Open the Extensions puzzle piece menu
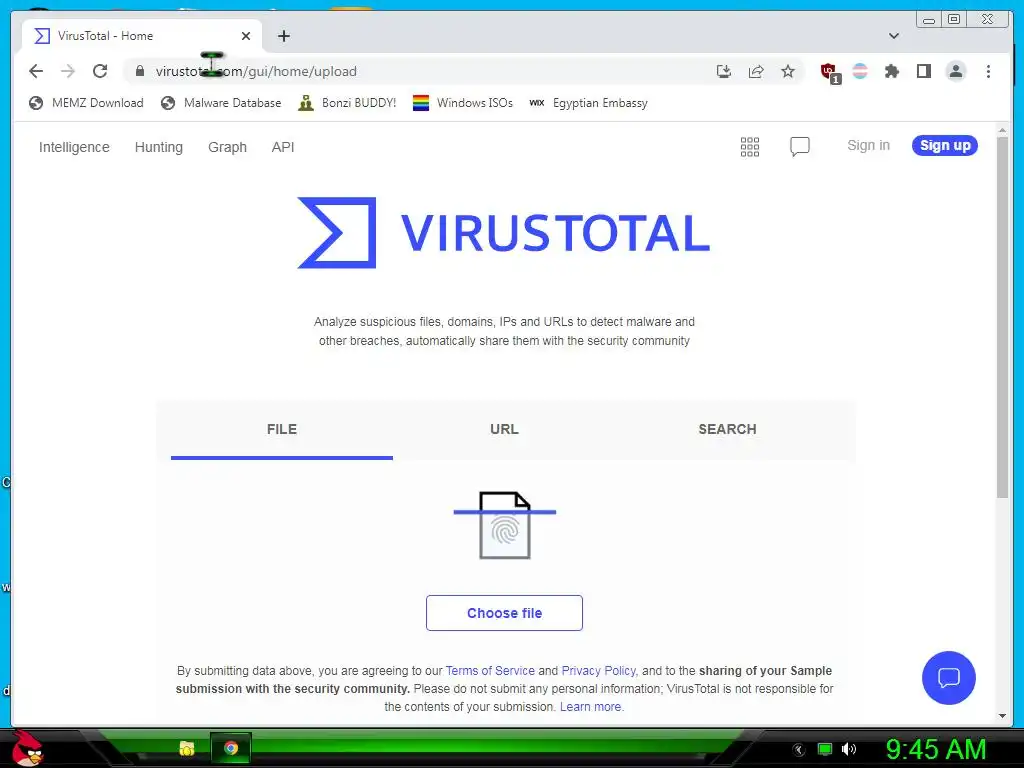 [x=892, y=71]
